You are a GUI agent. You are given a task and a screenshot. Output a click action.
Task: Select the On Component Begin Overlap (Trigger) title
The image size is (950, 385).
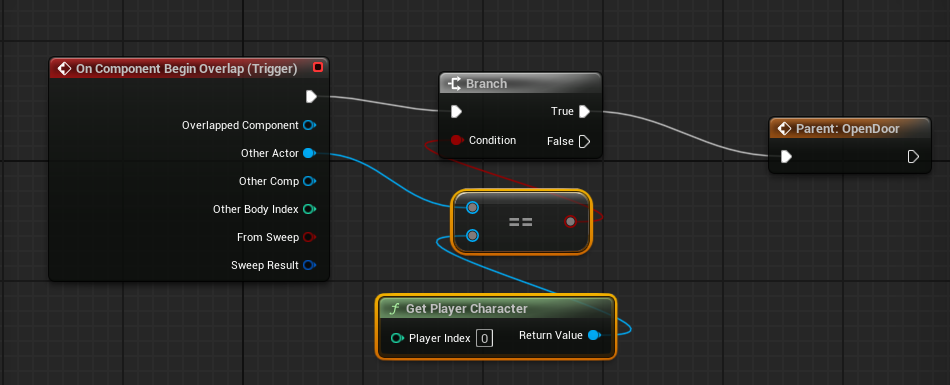(x=187, y=69)
